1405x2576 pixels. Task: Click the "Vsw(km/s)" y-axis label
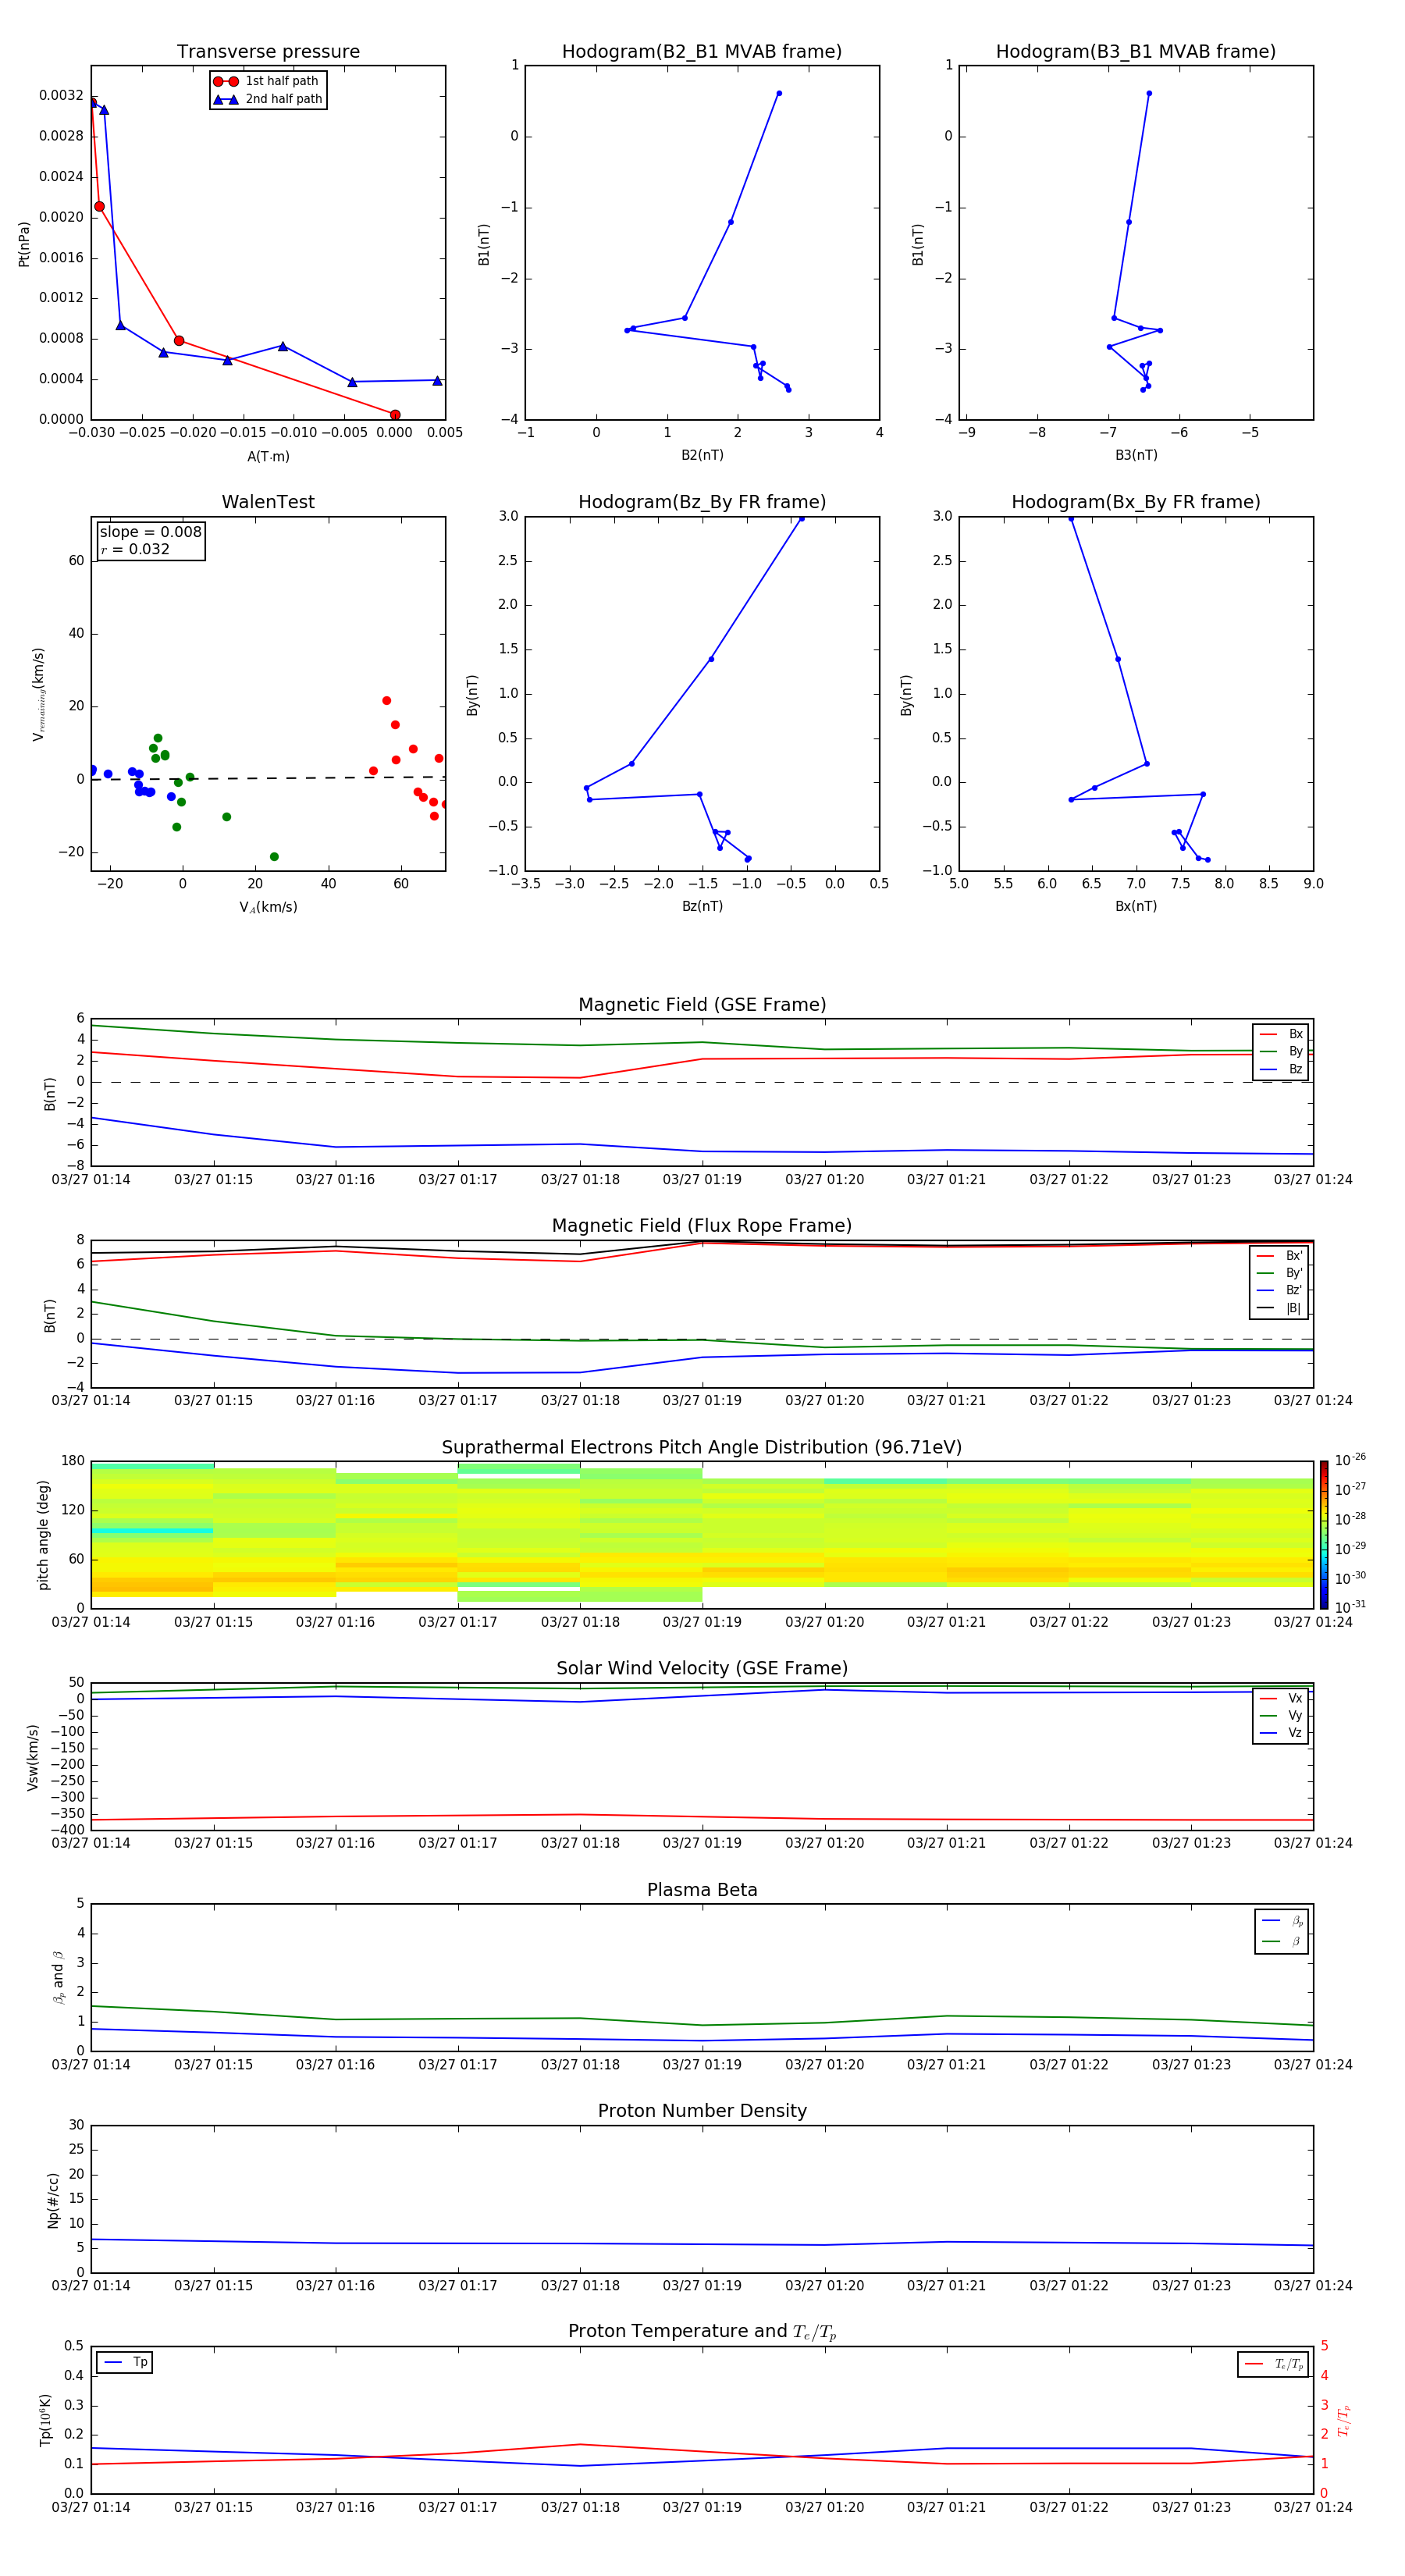point(32,1757)
